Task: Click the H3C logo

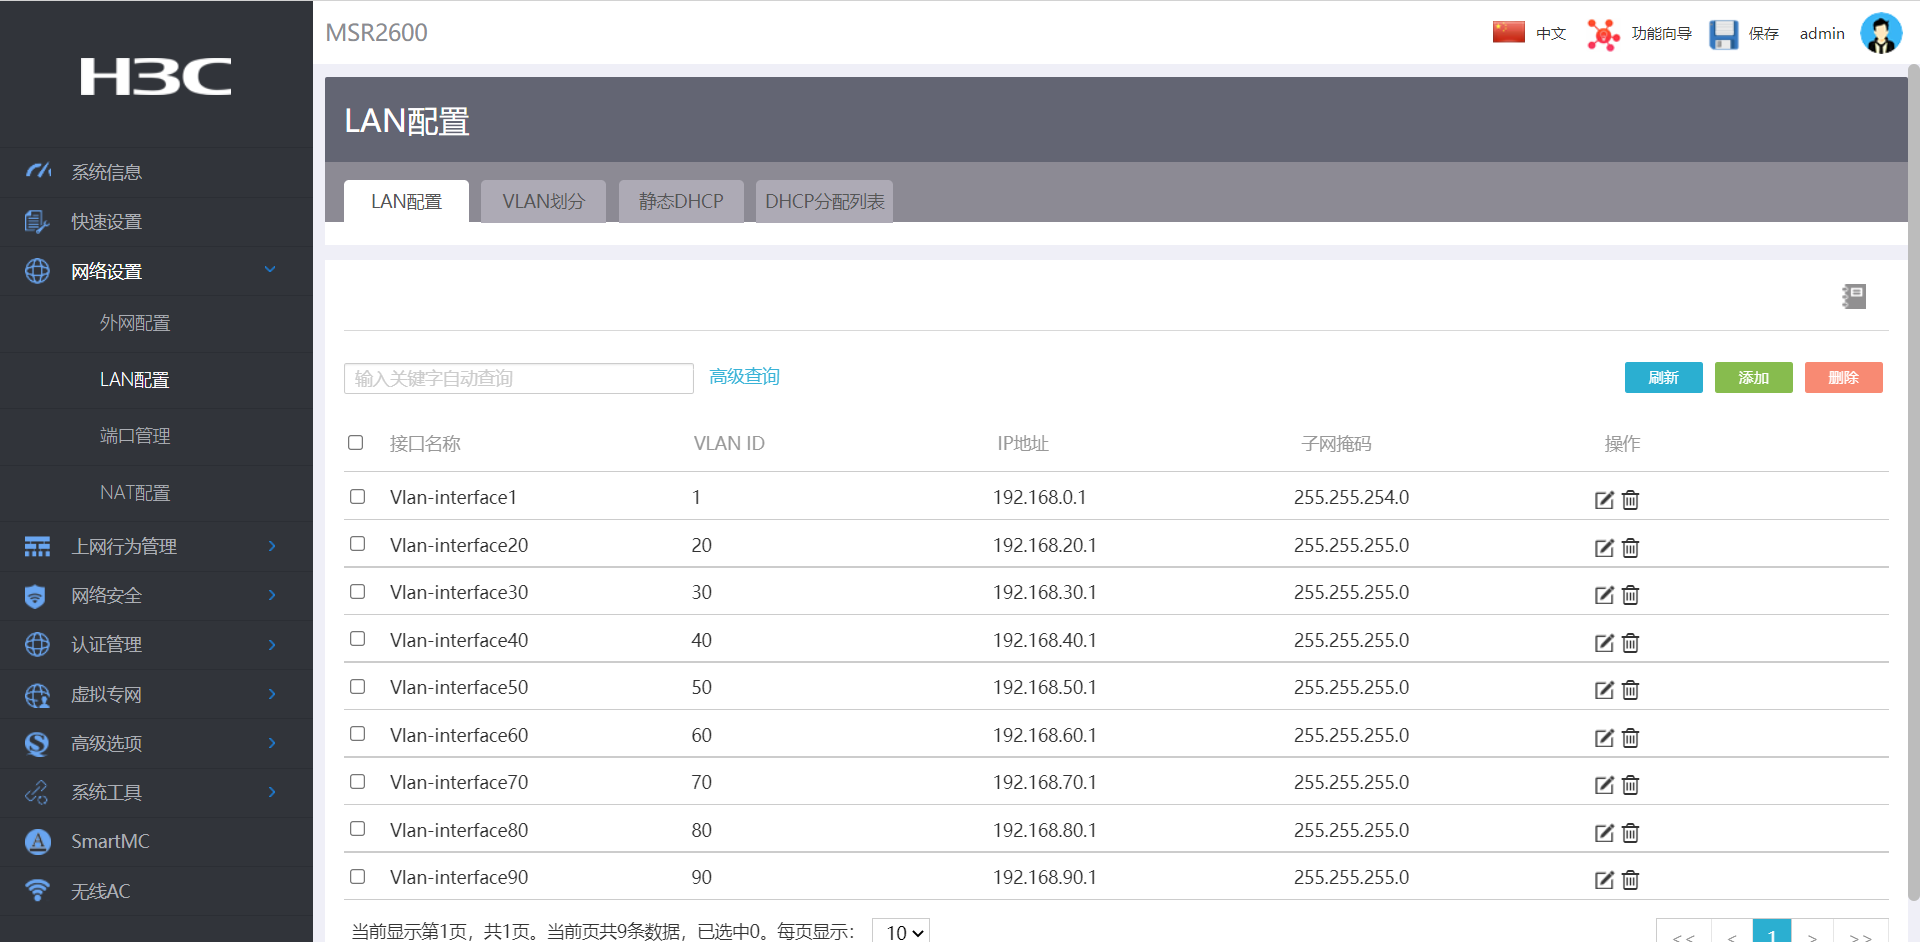Action: tap(156, 76)
